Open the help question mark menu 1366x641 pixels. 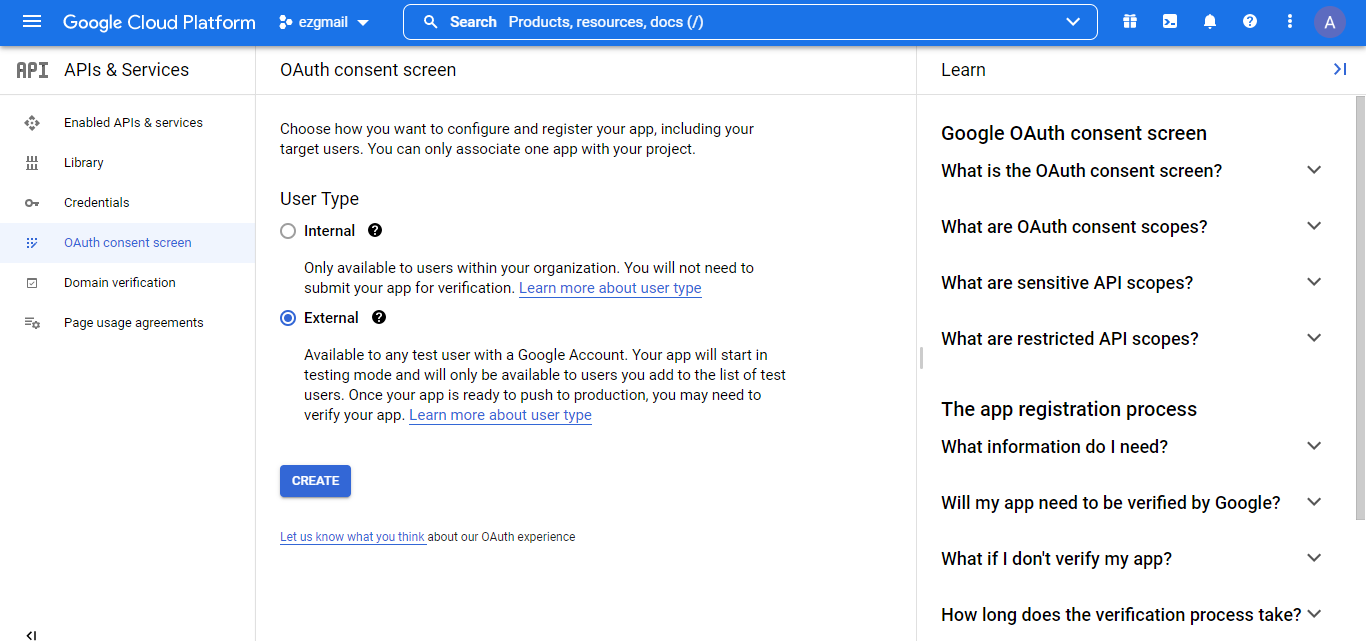click(x=1250, y=22)
